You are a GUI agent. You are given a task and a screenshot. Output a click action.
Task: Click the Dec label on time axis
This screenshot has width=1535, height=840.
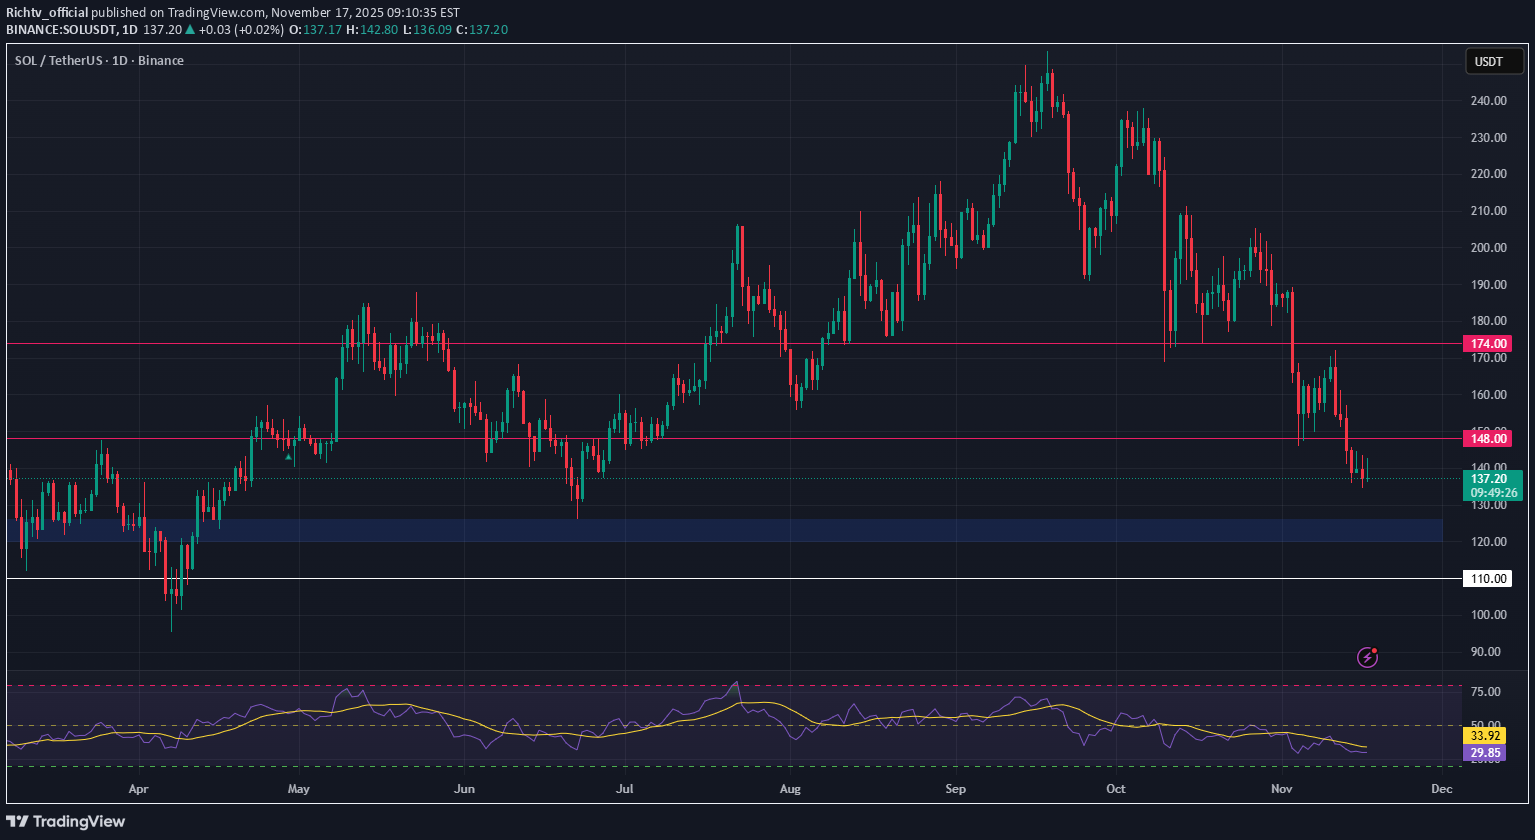pos(1441,789)
